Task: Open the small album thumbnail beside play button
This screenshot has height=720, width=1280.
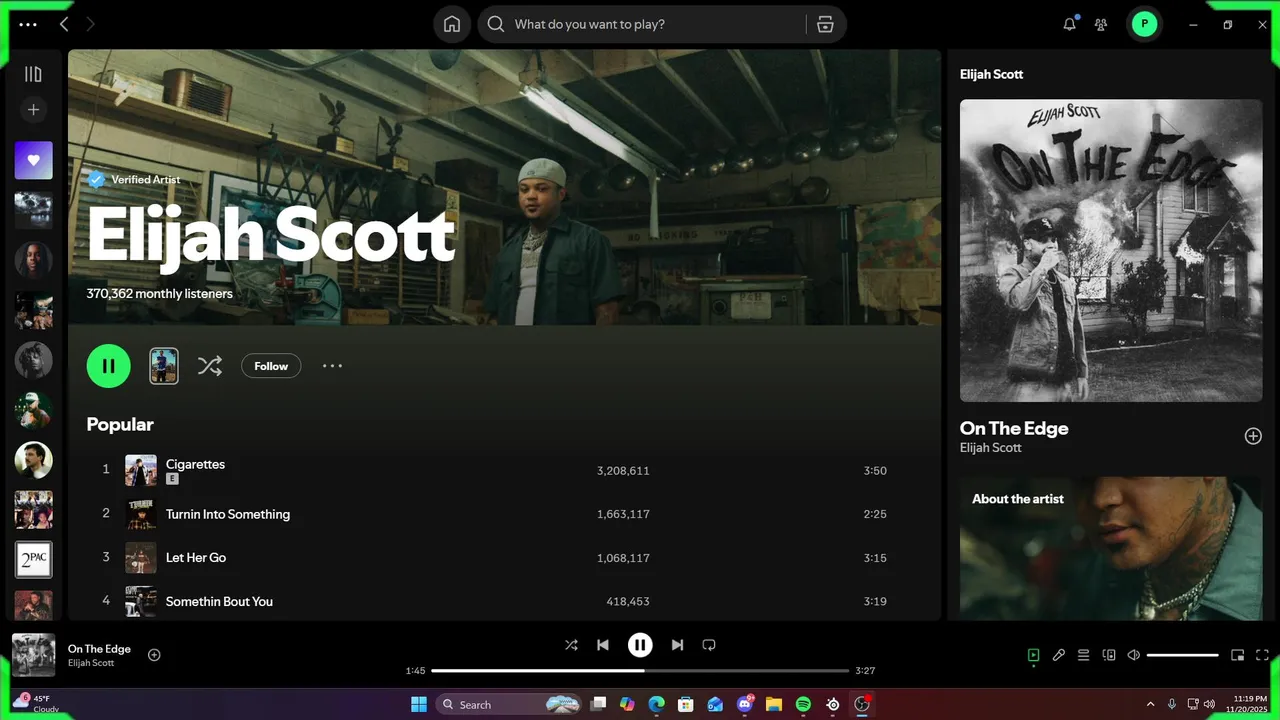Action: pos(164,366)
